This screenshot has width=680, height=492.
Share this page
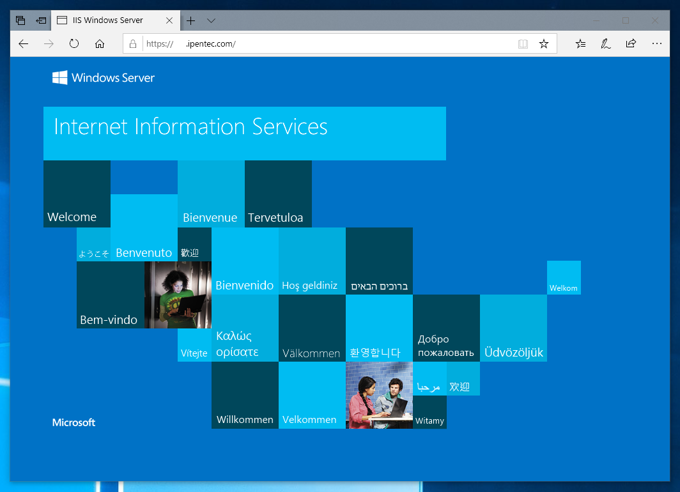(631, 44)
